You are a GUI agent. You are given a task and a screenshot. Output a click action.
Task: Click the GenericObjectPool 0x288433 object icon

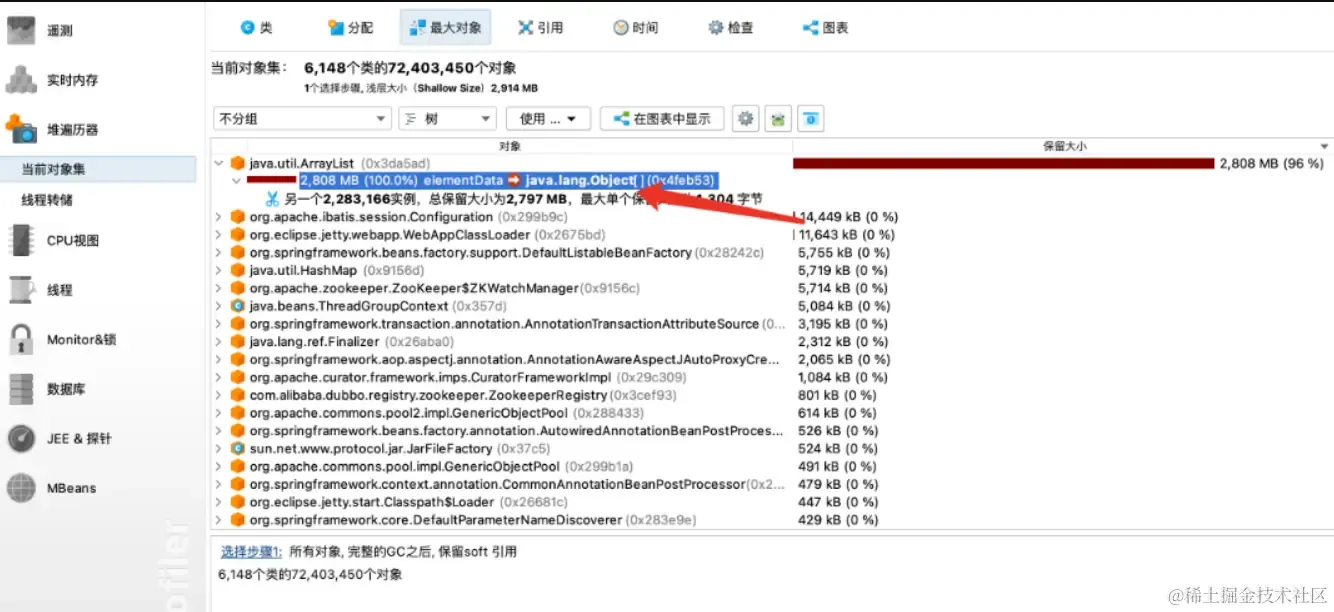point(237,413)
